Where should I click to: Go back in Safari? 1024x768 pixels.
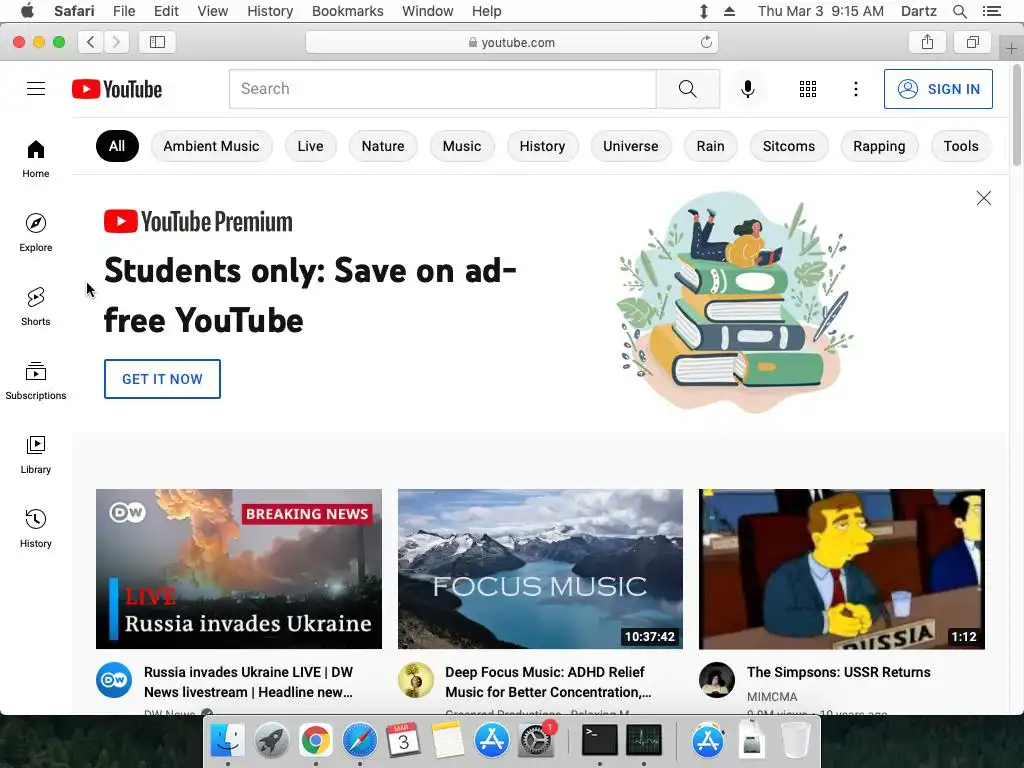coord(91,42)
